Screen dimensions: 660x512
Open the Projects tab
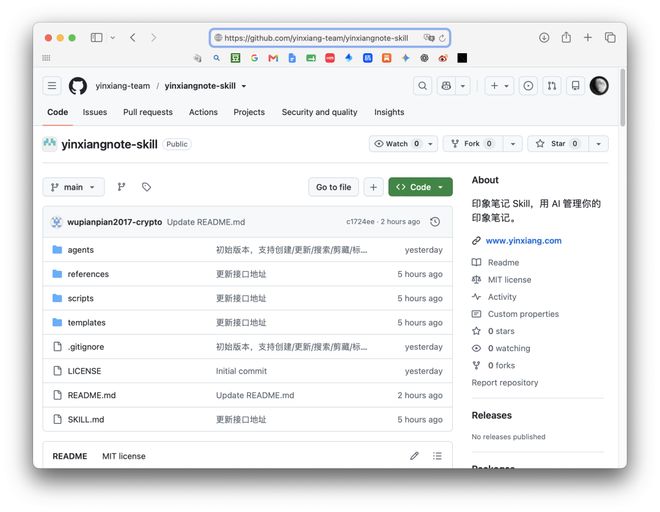point(249,112)
